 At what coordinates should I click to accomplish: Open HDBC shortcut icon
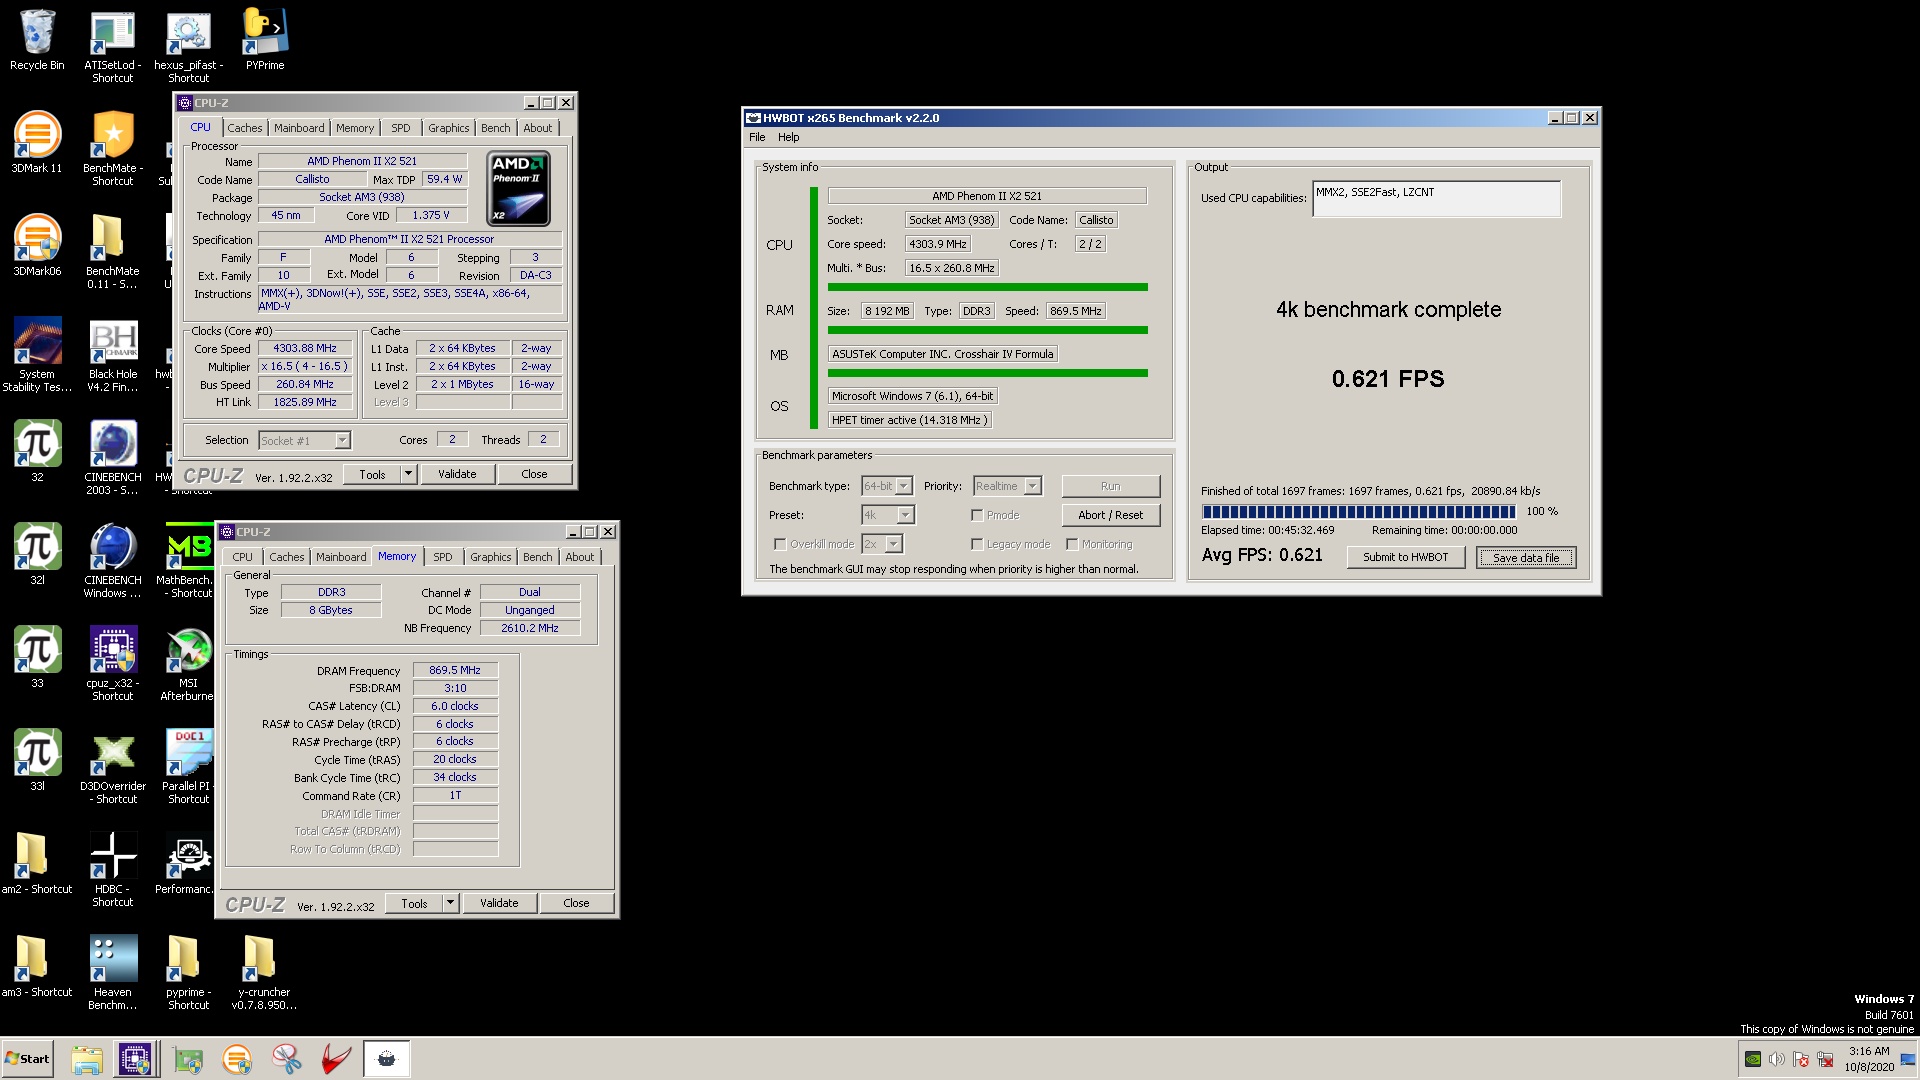coord(112,869)
